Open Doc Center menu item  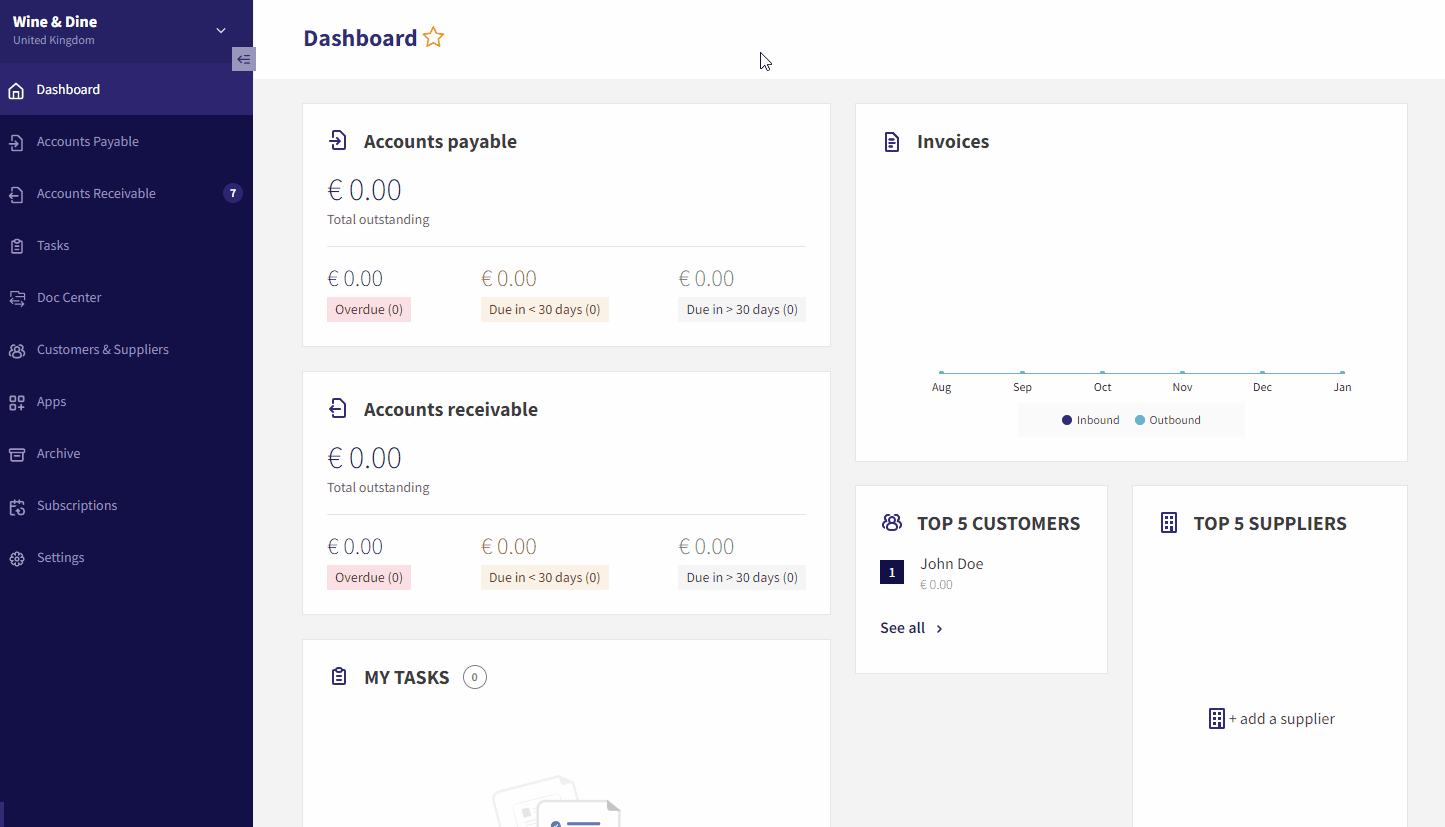coord(126,298)
